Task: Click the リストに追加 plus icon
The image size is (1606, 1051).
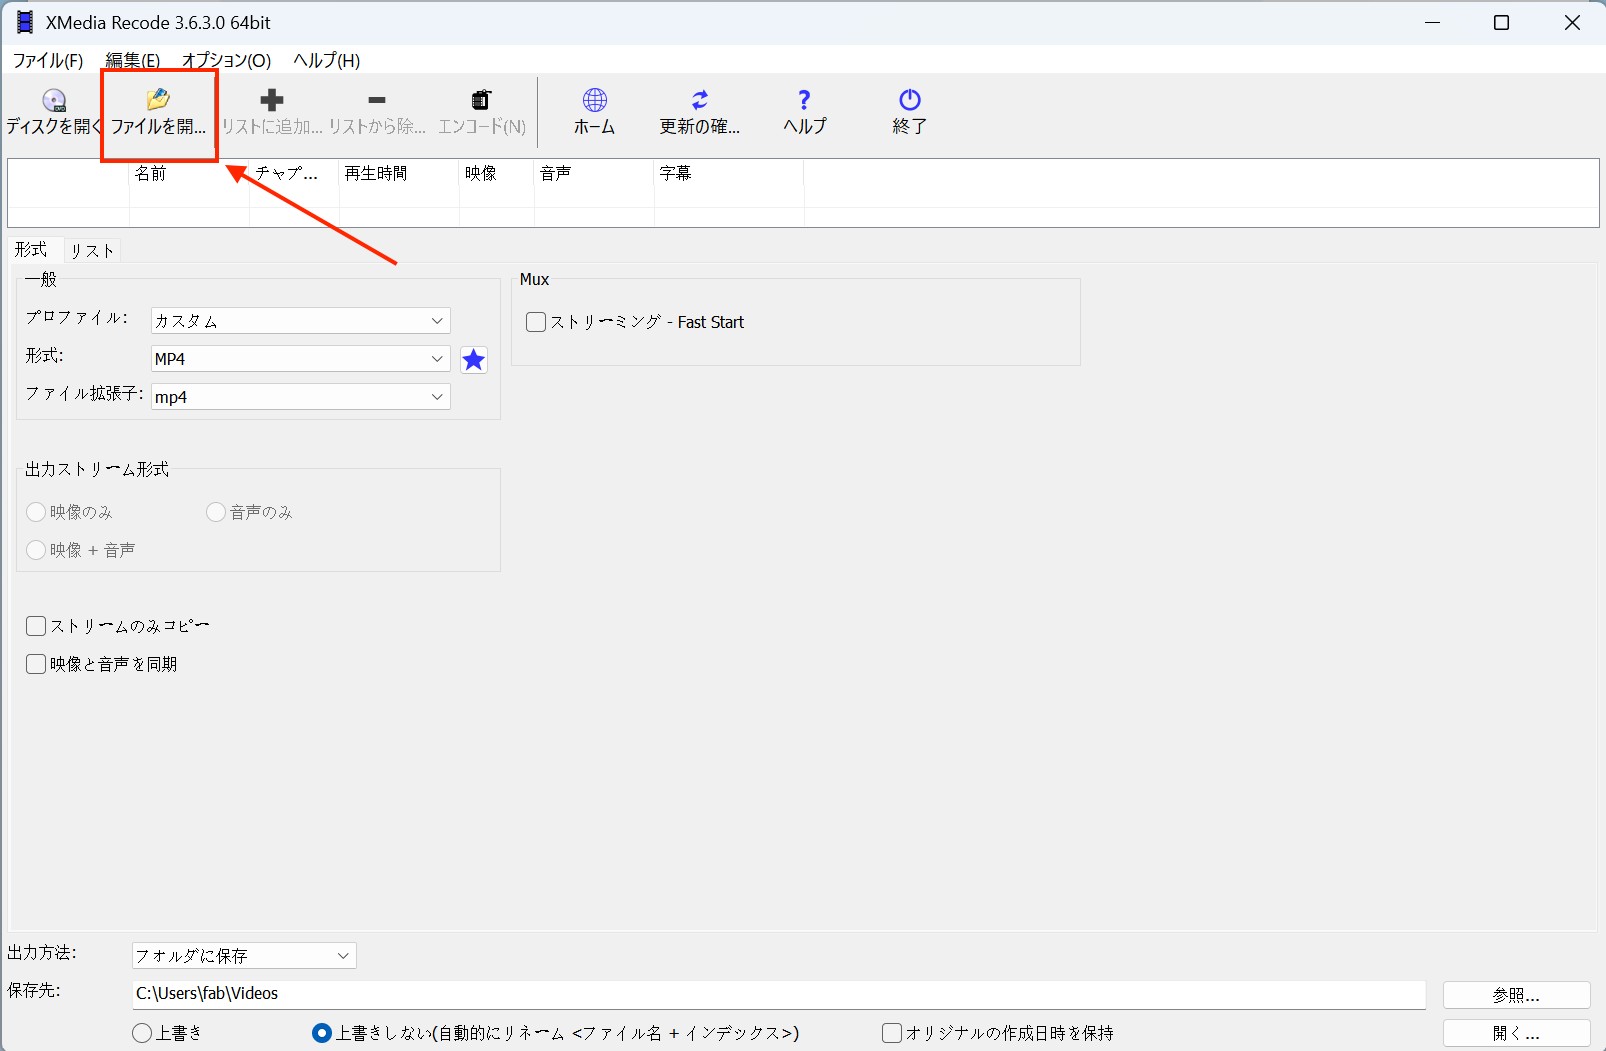Action: point(272,99)
